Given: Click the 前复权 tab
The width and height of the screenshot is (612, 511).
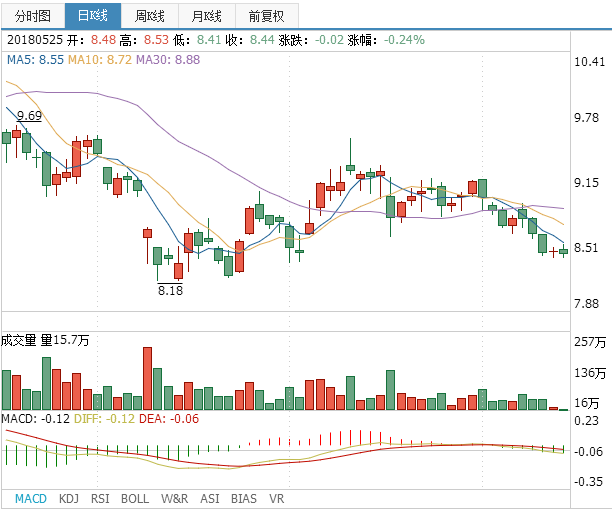Looking at the screenshot, I should 267,16.
